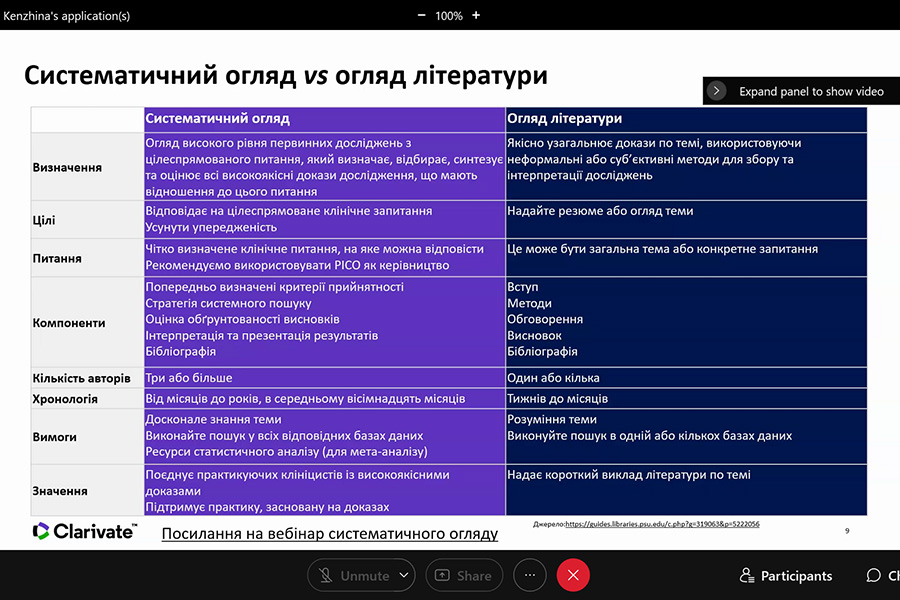
Task: Click 'Kenzhina's application(s)' title text
Action: (x=67, y=16)
